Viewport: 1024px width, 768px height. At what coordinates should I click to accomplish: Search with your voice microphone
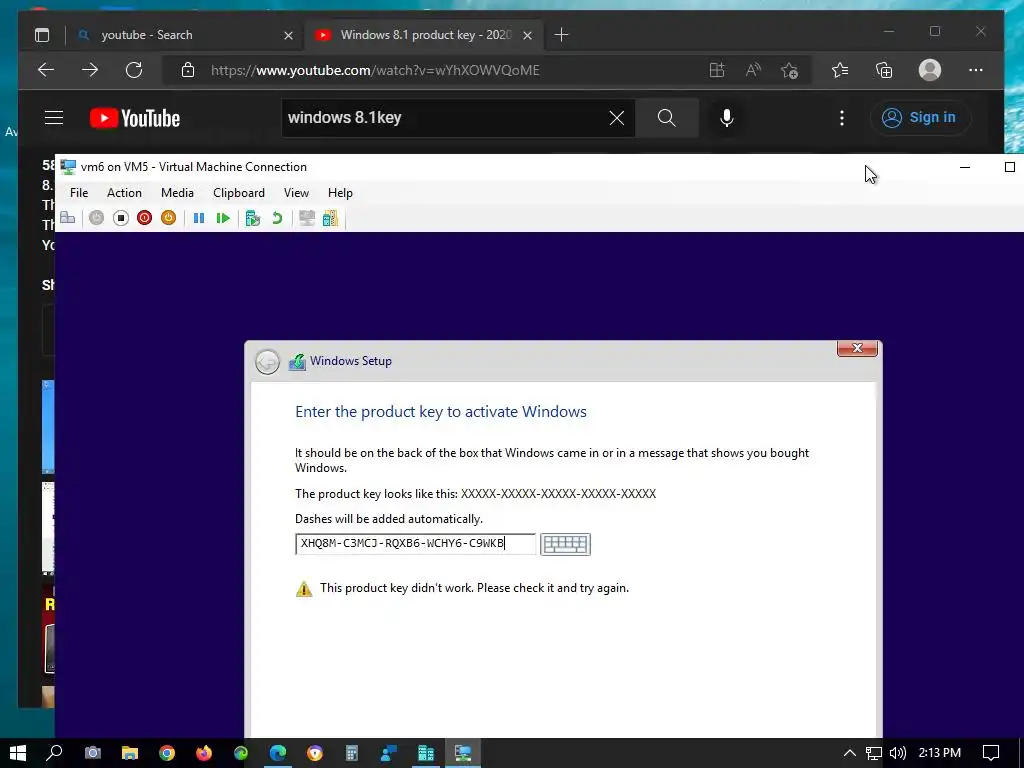coord(727,118)
